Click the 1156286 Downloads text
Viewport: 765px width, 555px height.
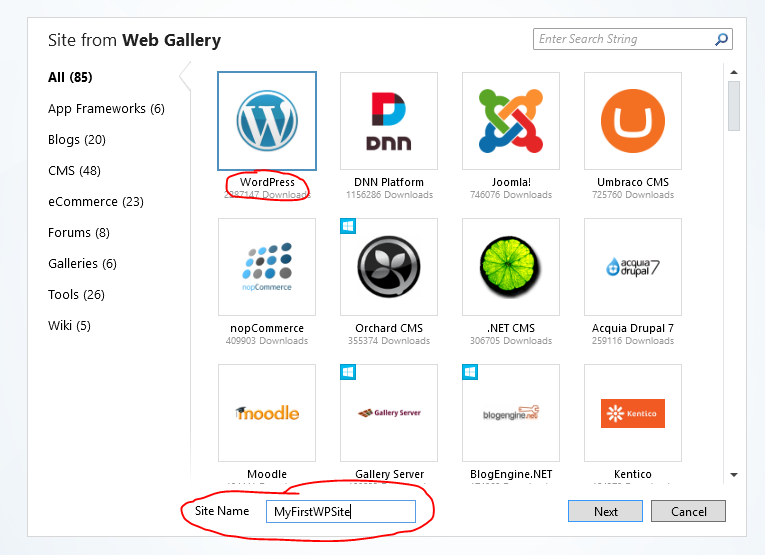389,195
